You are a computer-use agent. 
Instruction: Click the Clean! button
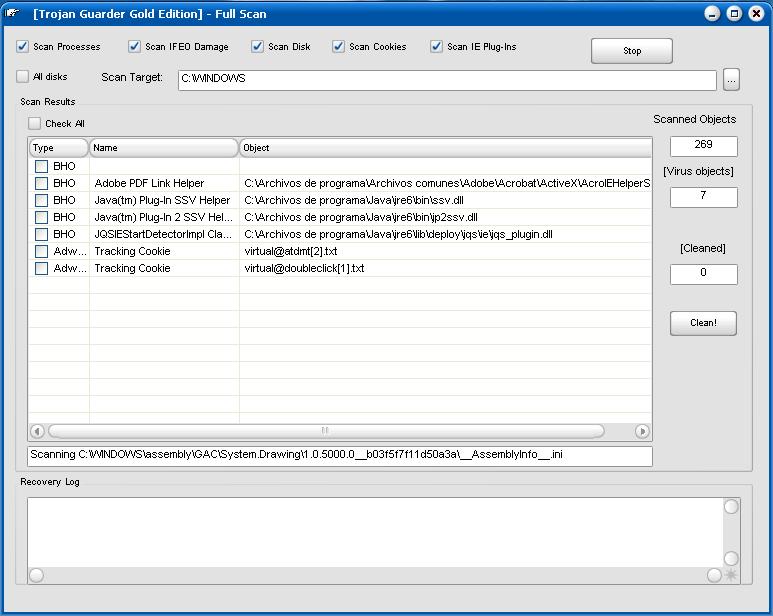pyautogui.click(x=703, y=323)
